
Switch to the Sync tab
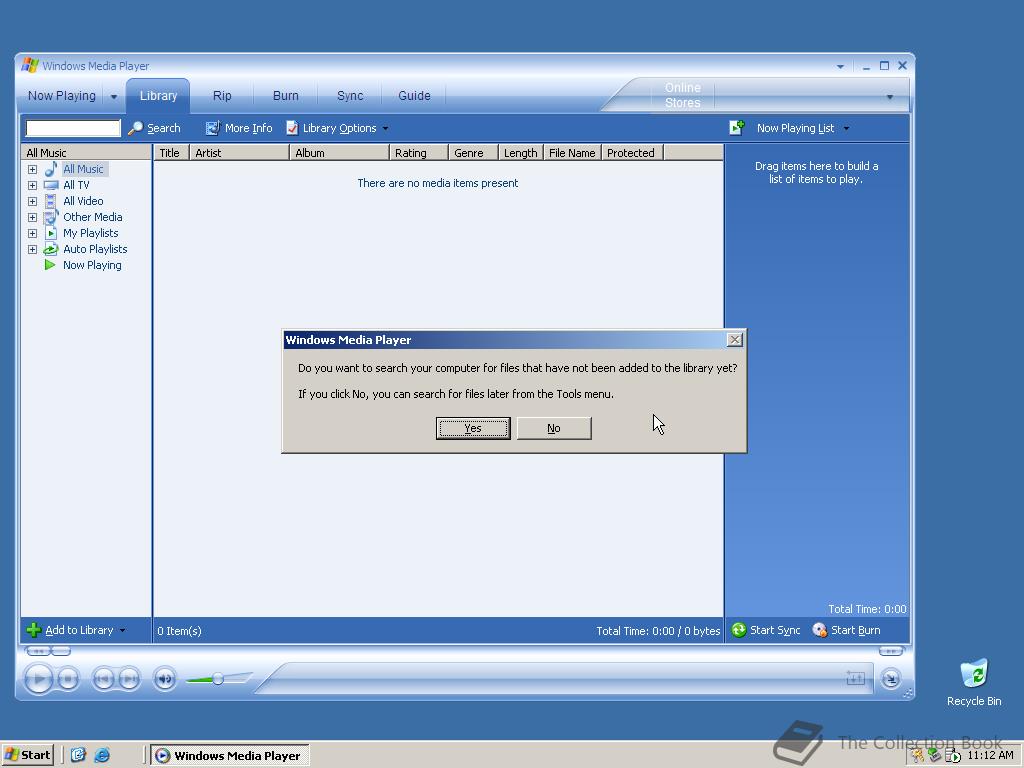click(350, 96)
